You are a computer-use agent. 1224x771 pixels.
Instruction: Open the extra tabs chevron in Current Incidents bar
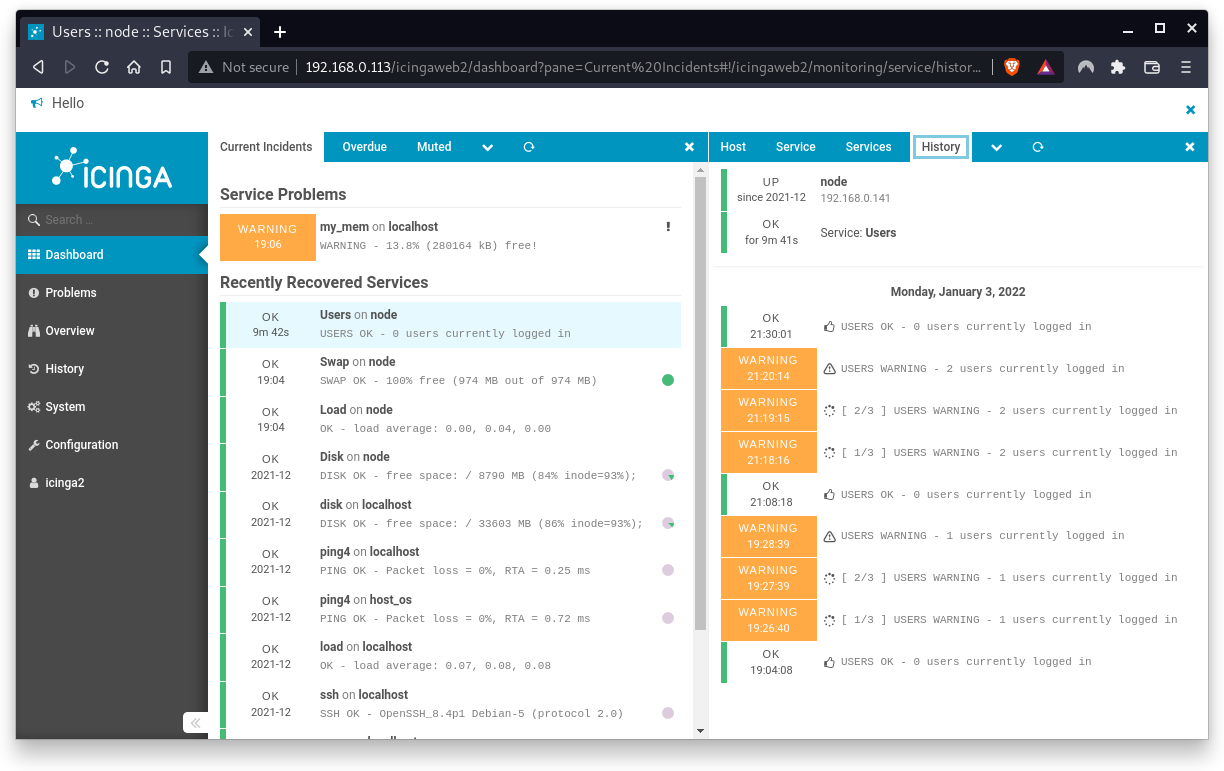point(487,147)
